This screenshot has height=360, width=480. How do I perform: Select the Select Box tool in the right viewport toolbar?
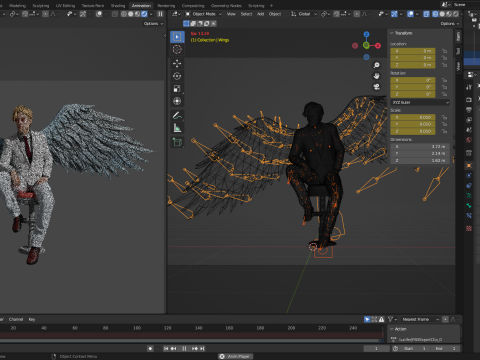click(177, 37)
